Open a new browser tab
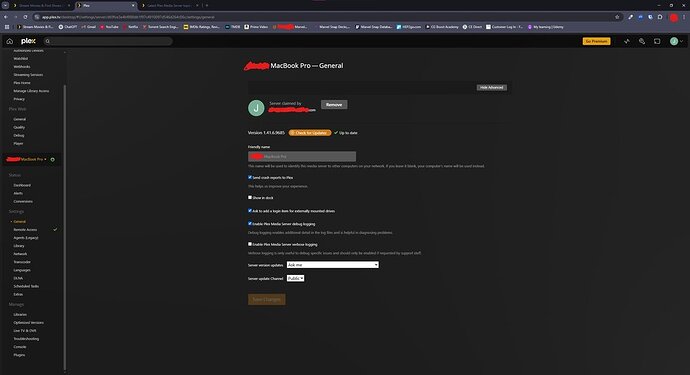The image size is (690, 375). [x=207, y=5]
